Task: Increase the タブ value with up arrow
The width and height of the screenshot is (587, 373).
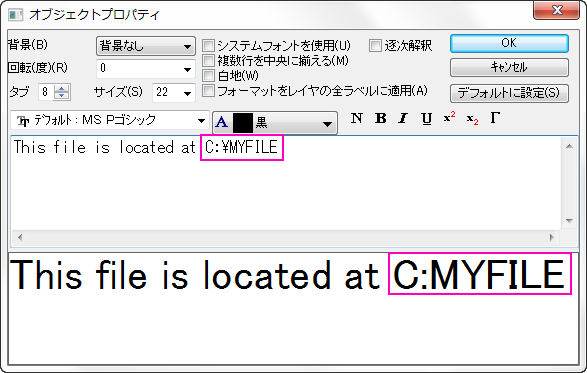Action: [61, 89]
